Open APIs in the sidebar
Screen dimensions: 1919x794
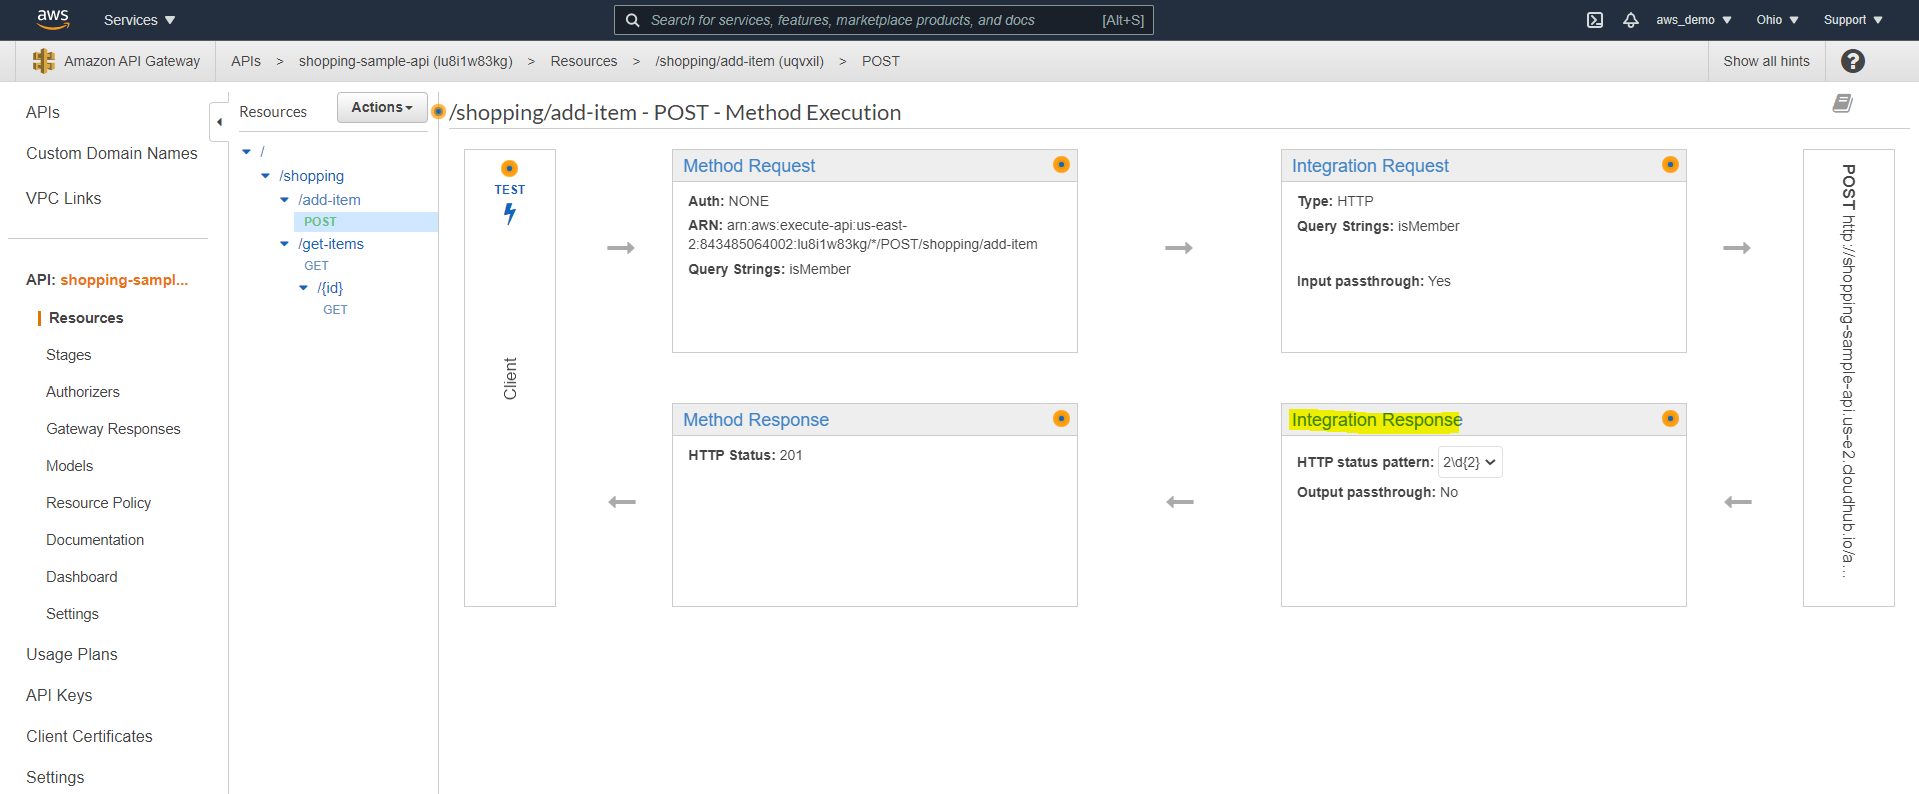click(43, 112)
